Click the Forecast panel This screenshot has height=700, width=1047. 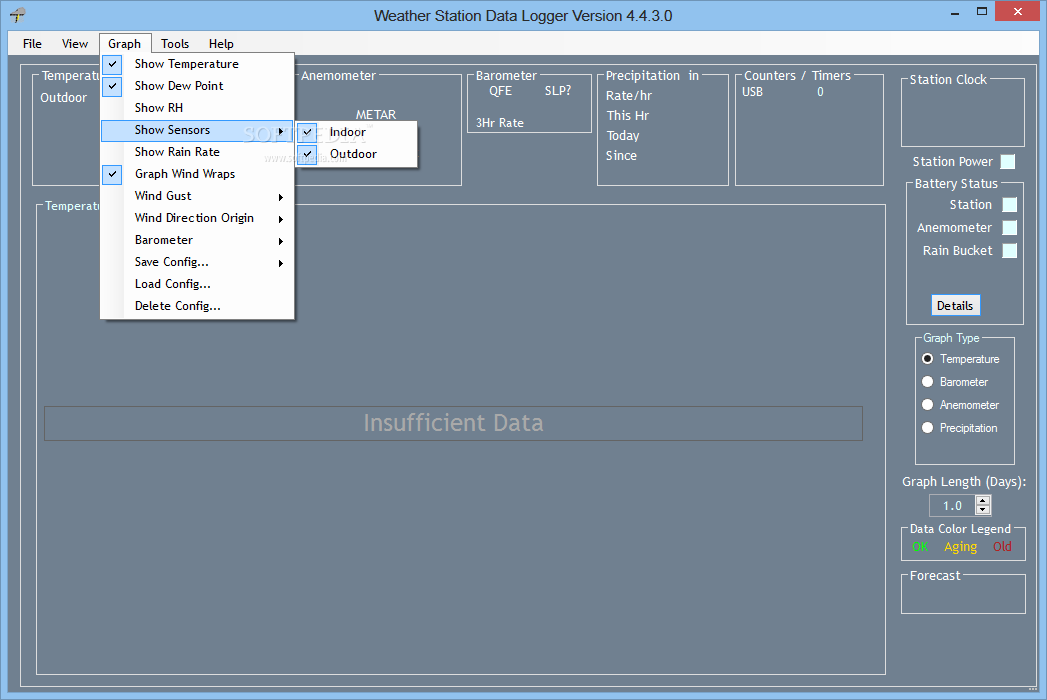point(963,594)
